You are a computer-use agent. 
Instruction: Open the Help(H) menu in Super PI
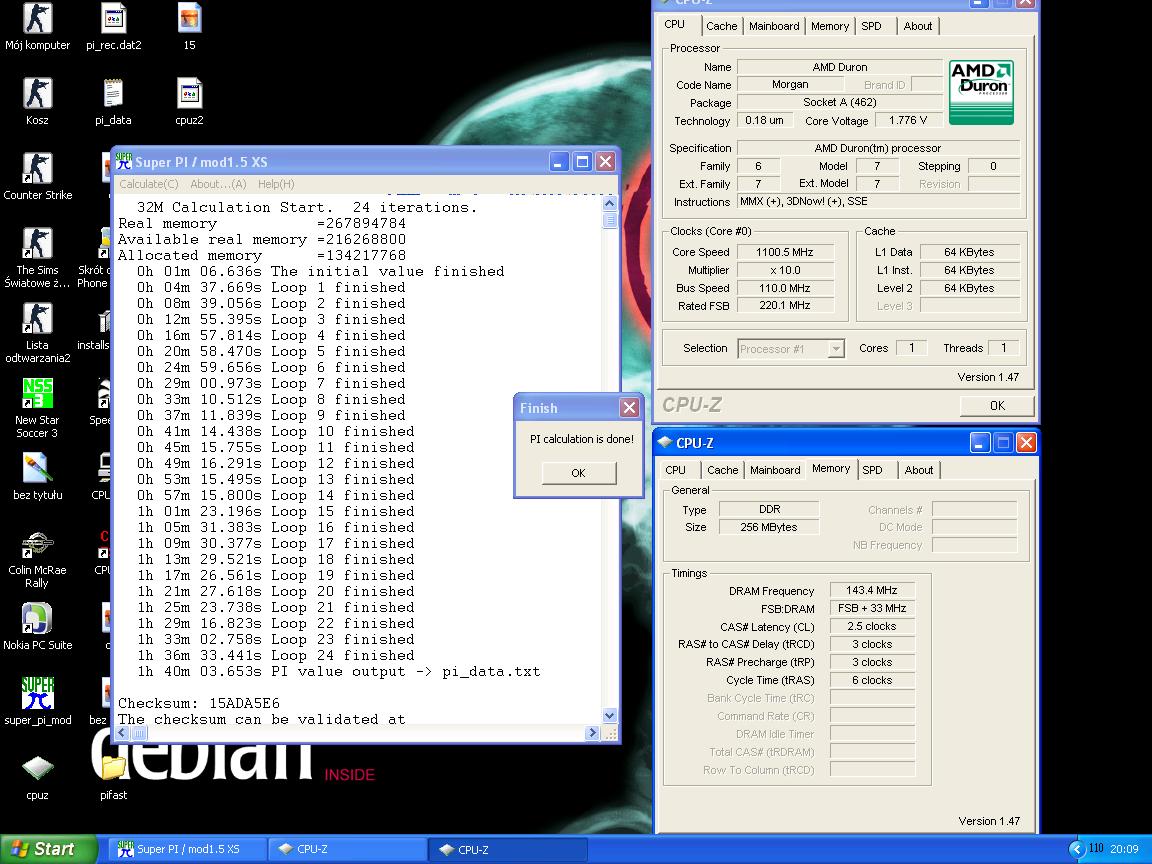click(x=276, y=184)
